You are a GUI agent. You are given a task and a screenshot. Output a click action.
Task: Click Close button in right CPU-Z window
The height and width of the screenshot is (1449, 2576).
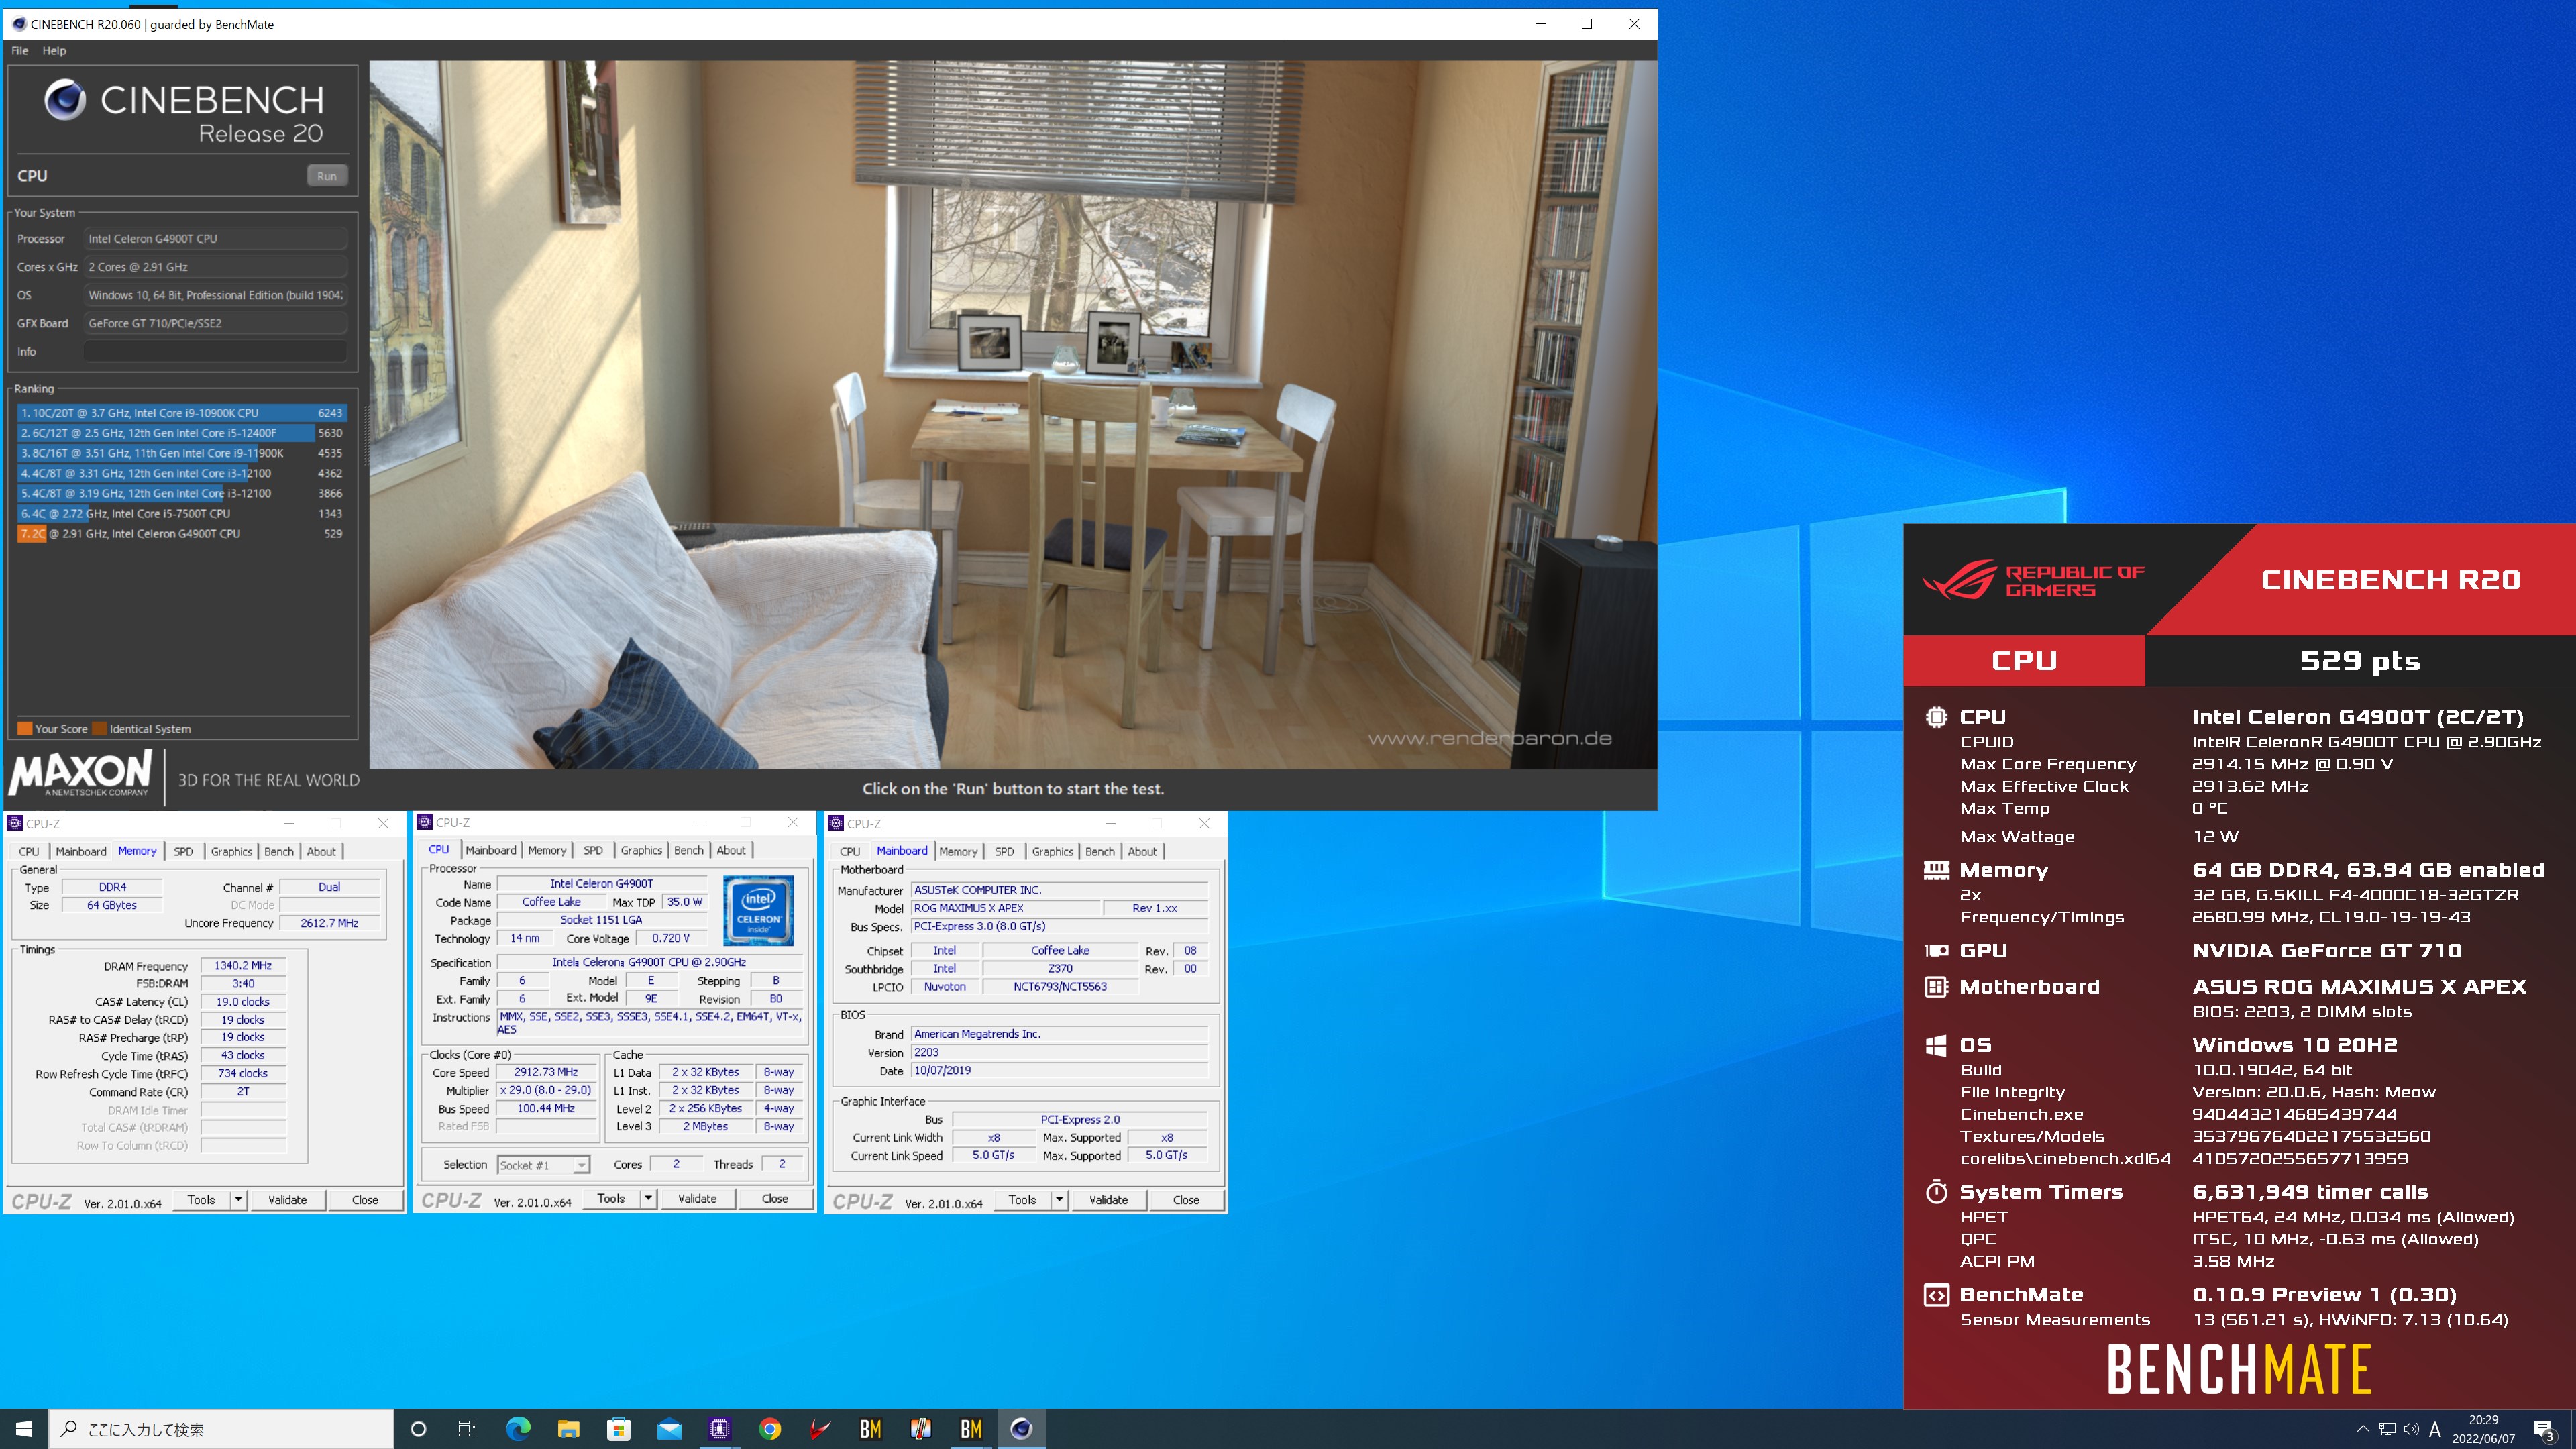click(x=1186, y=1200)
